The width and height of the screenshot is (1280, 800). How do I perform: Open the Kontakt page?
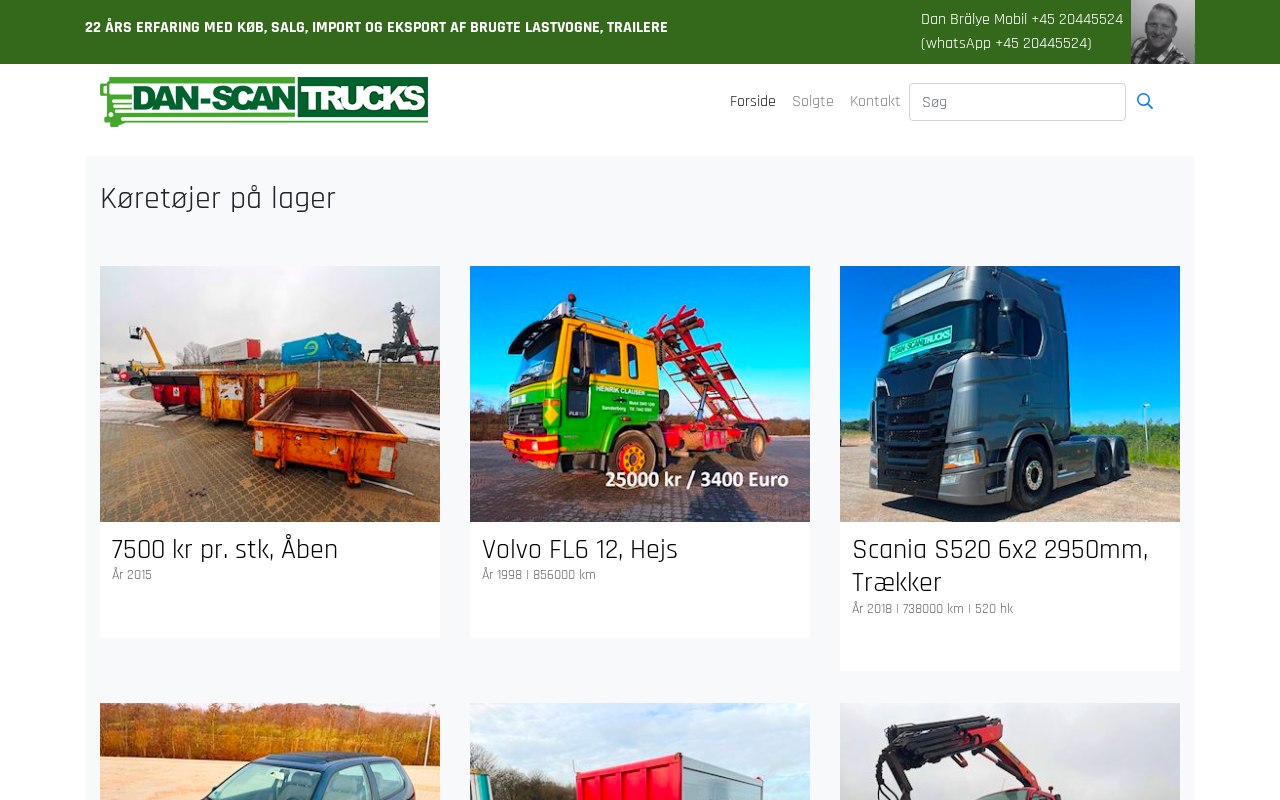coord(875,102)
